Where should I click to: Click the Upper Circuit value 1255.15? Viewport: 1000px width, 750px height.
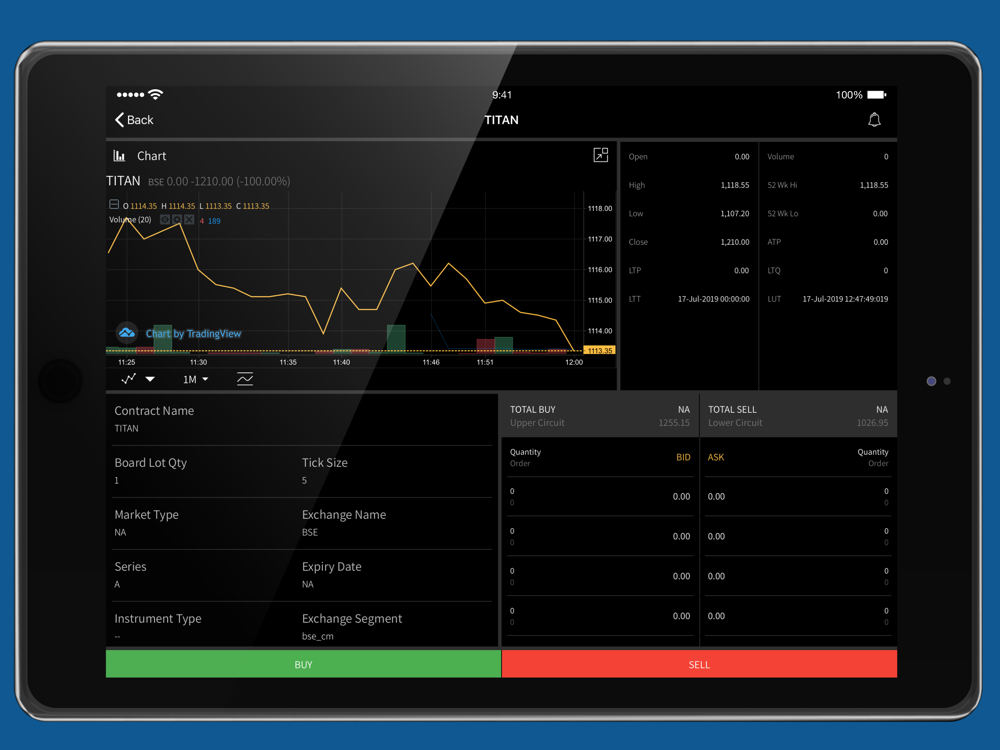click(674, 423)
